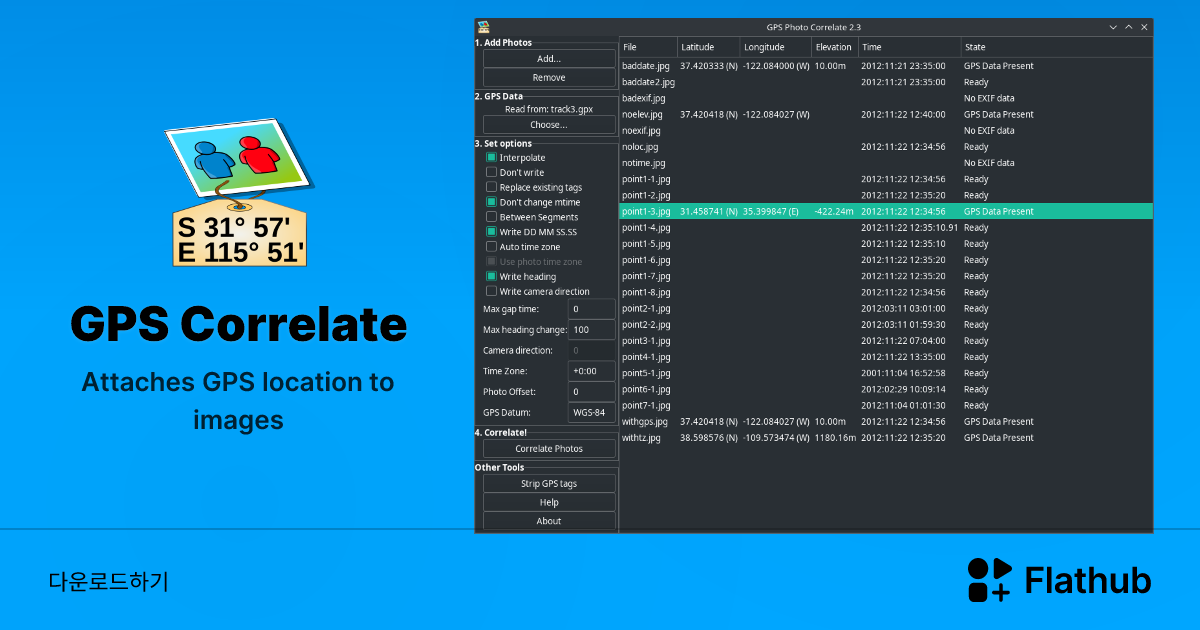Open the Time Zone selector showing +0:00
This screenshot has height=630, width=1200.
point(591,370)
